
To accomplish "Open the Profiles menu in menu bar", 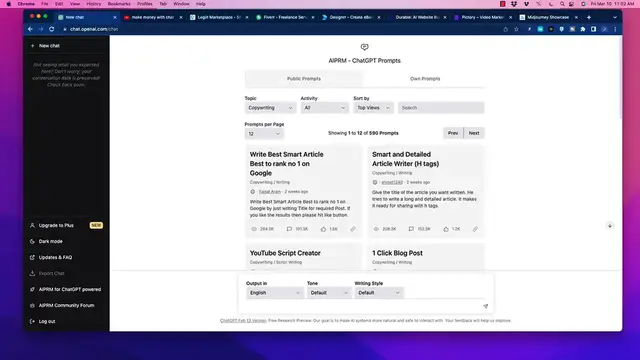I will pos(144,4).
